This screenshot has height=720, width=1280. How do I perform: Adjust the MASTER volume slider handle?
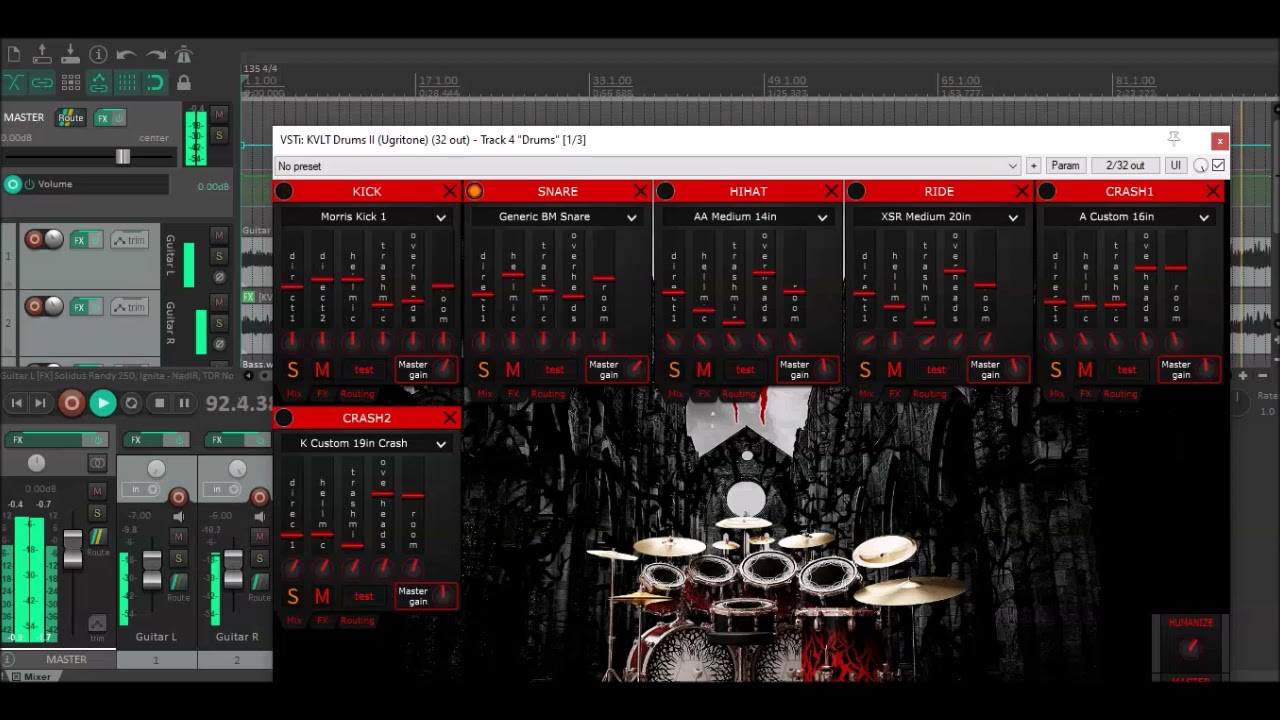123,157
